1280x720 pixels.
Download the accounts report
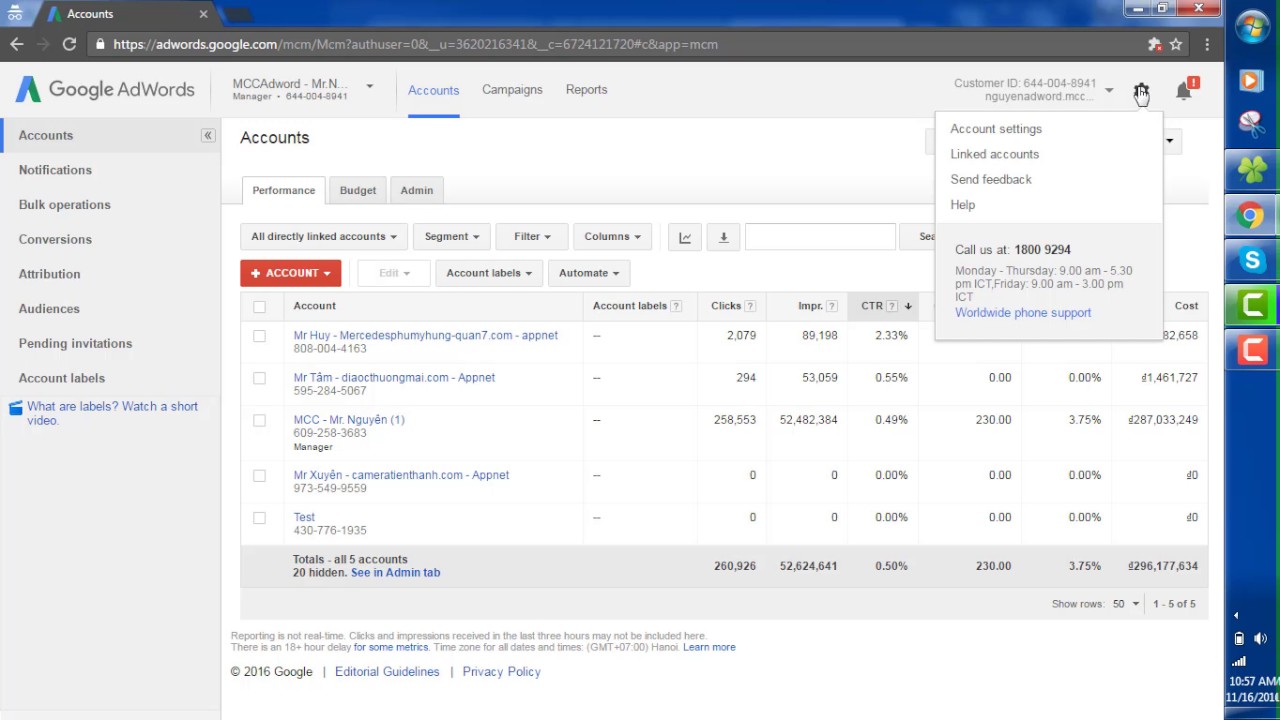click(x=723, y=237)
